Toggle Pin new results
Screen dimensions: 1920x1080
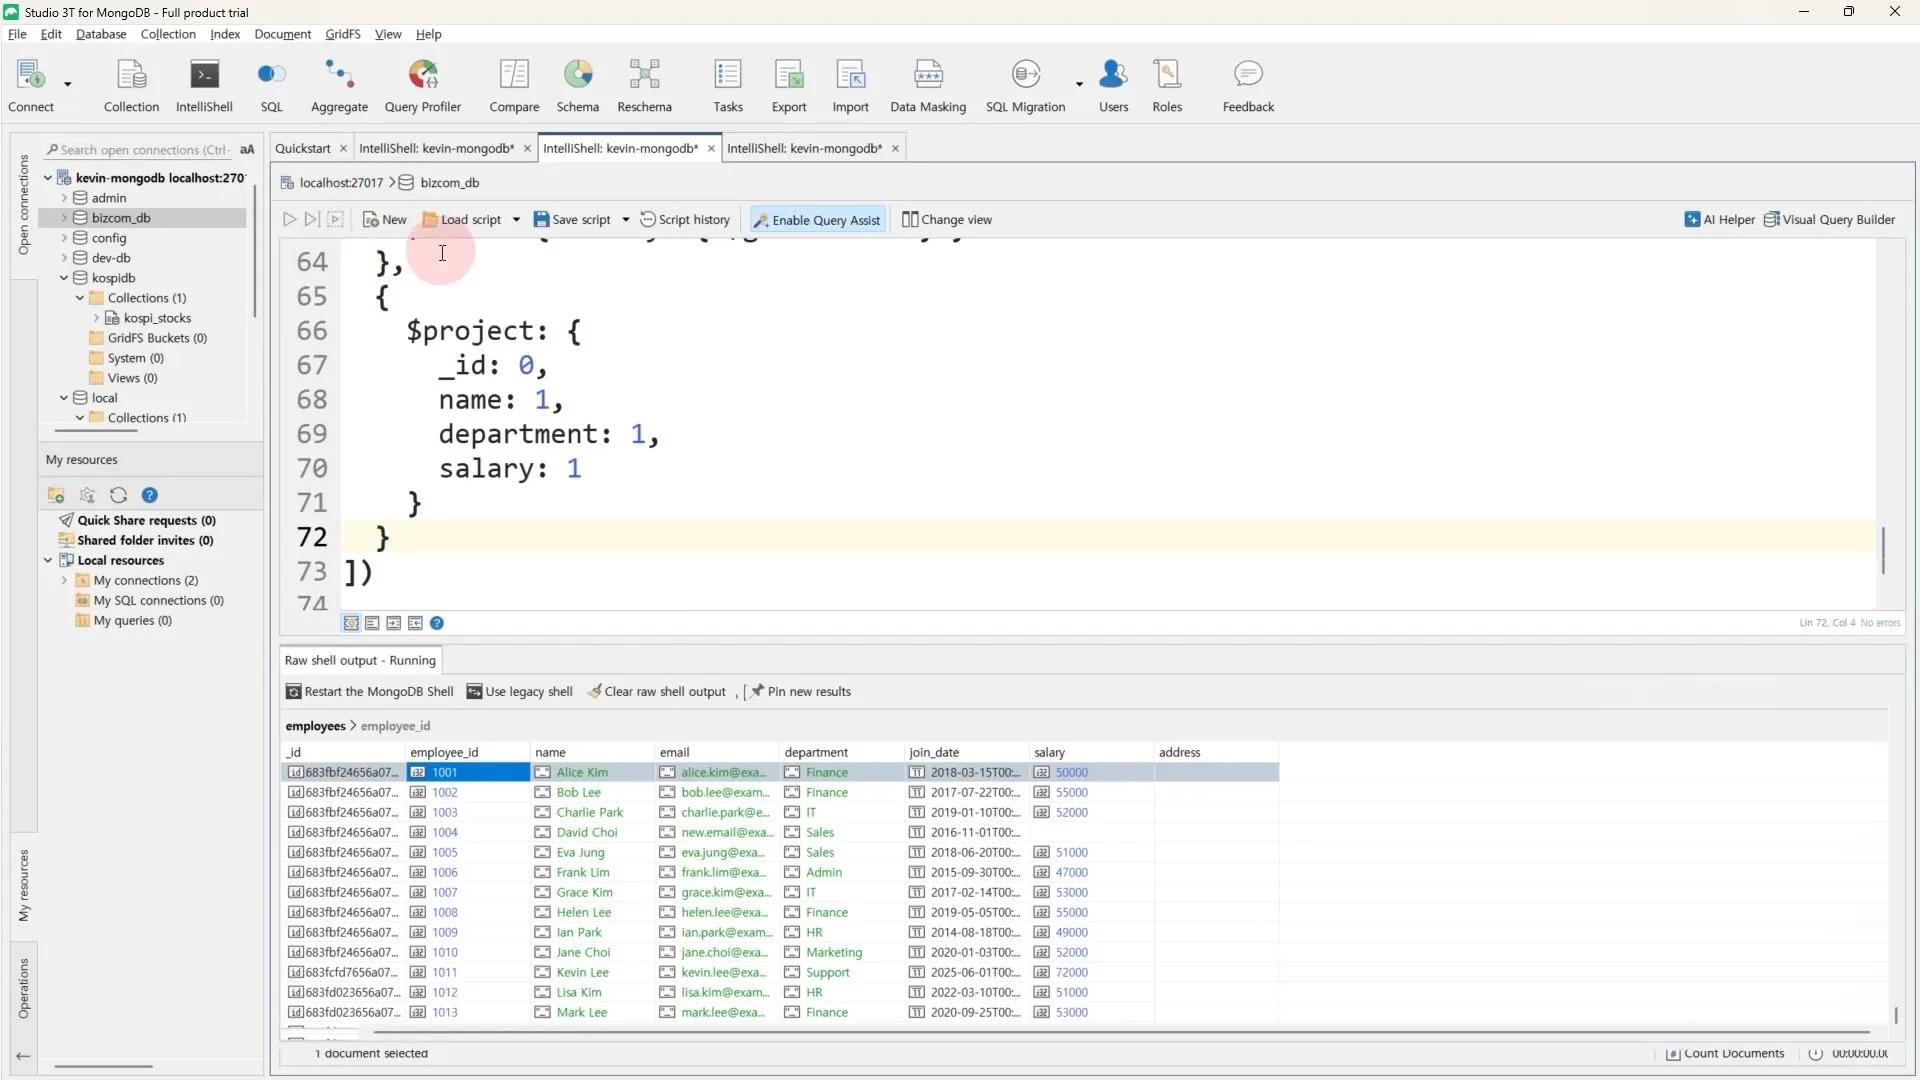coord(800,691)
